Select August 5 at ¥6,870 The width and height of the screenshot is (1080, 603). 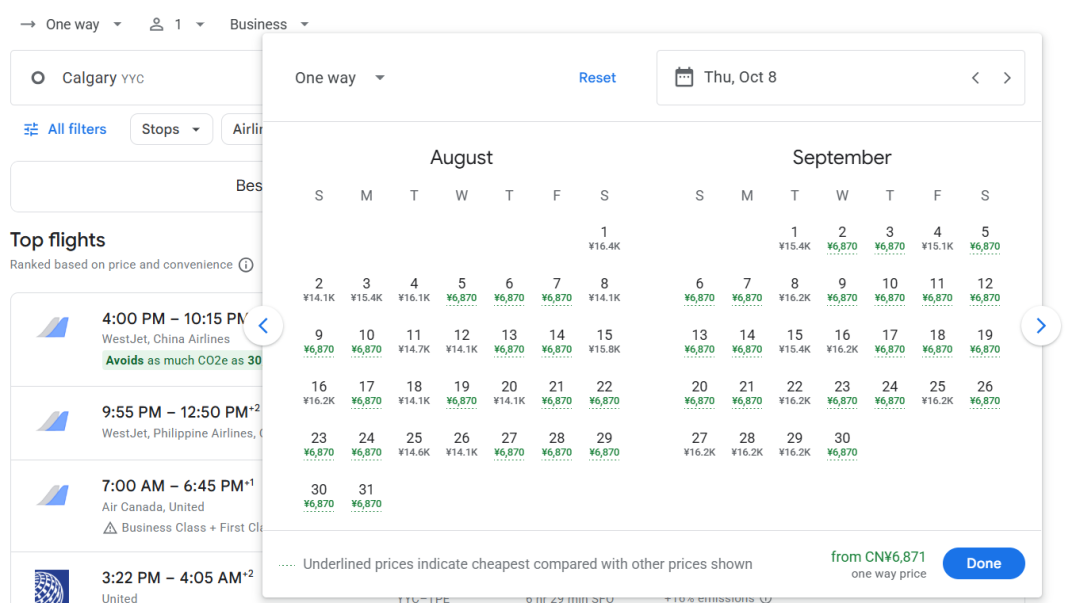(461, 290)
